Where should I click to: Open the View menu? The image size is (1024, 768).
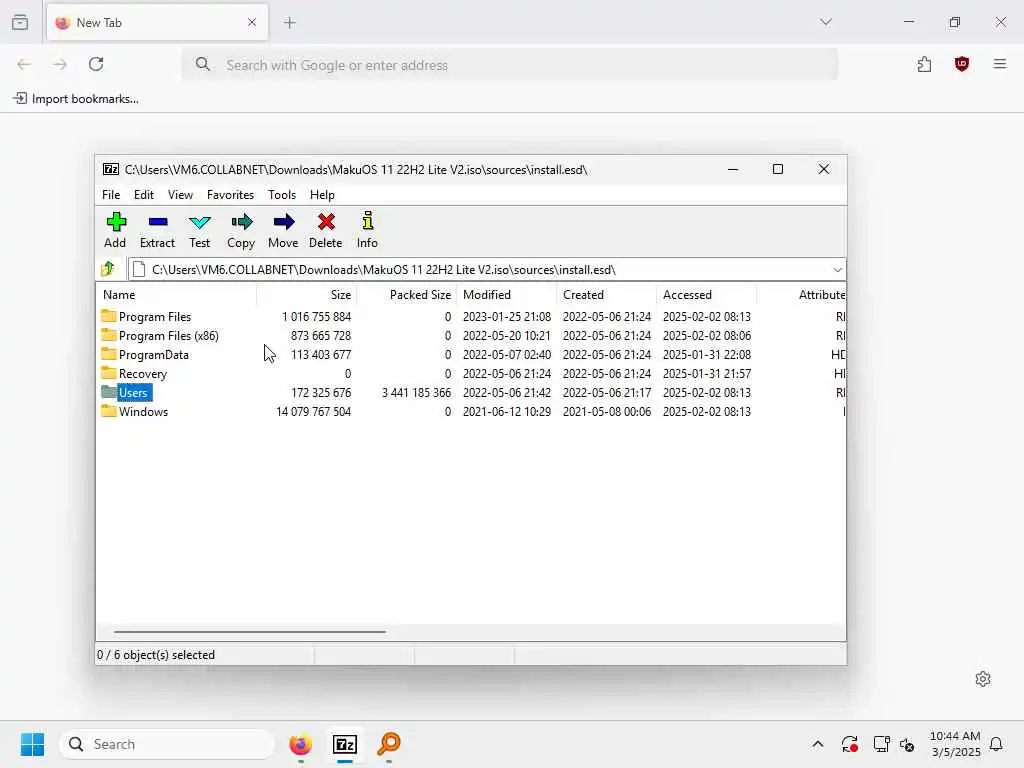[x=180, y=195]
